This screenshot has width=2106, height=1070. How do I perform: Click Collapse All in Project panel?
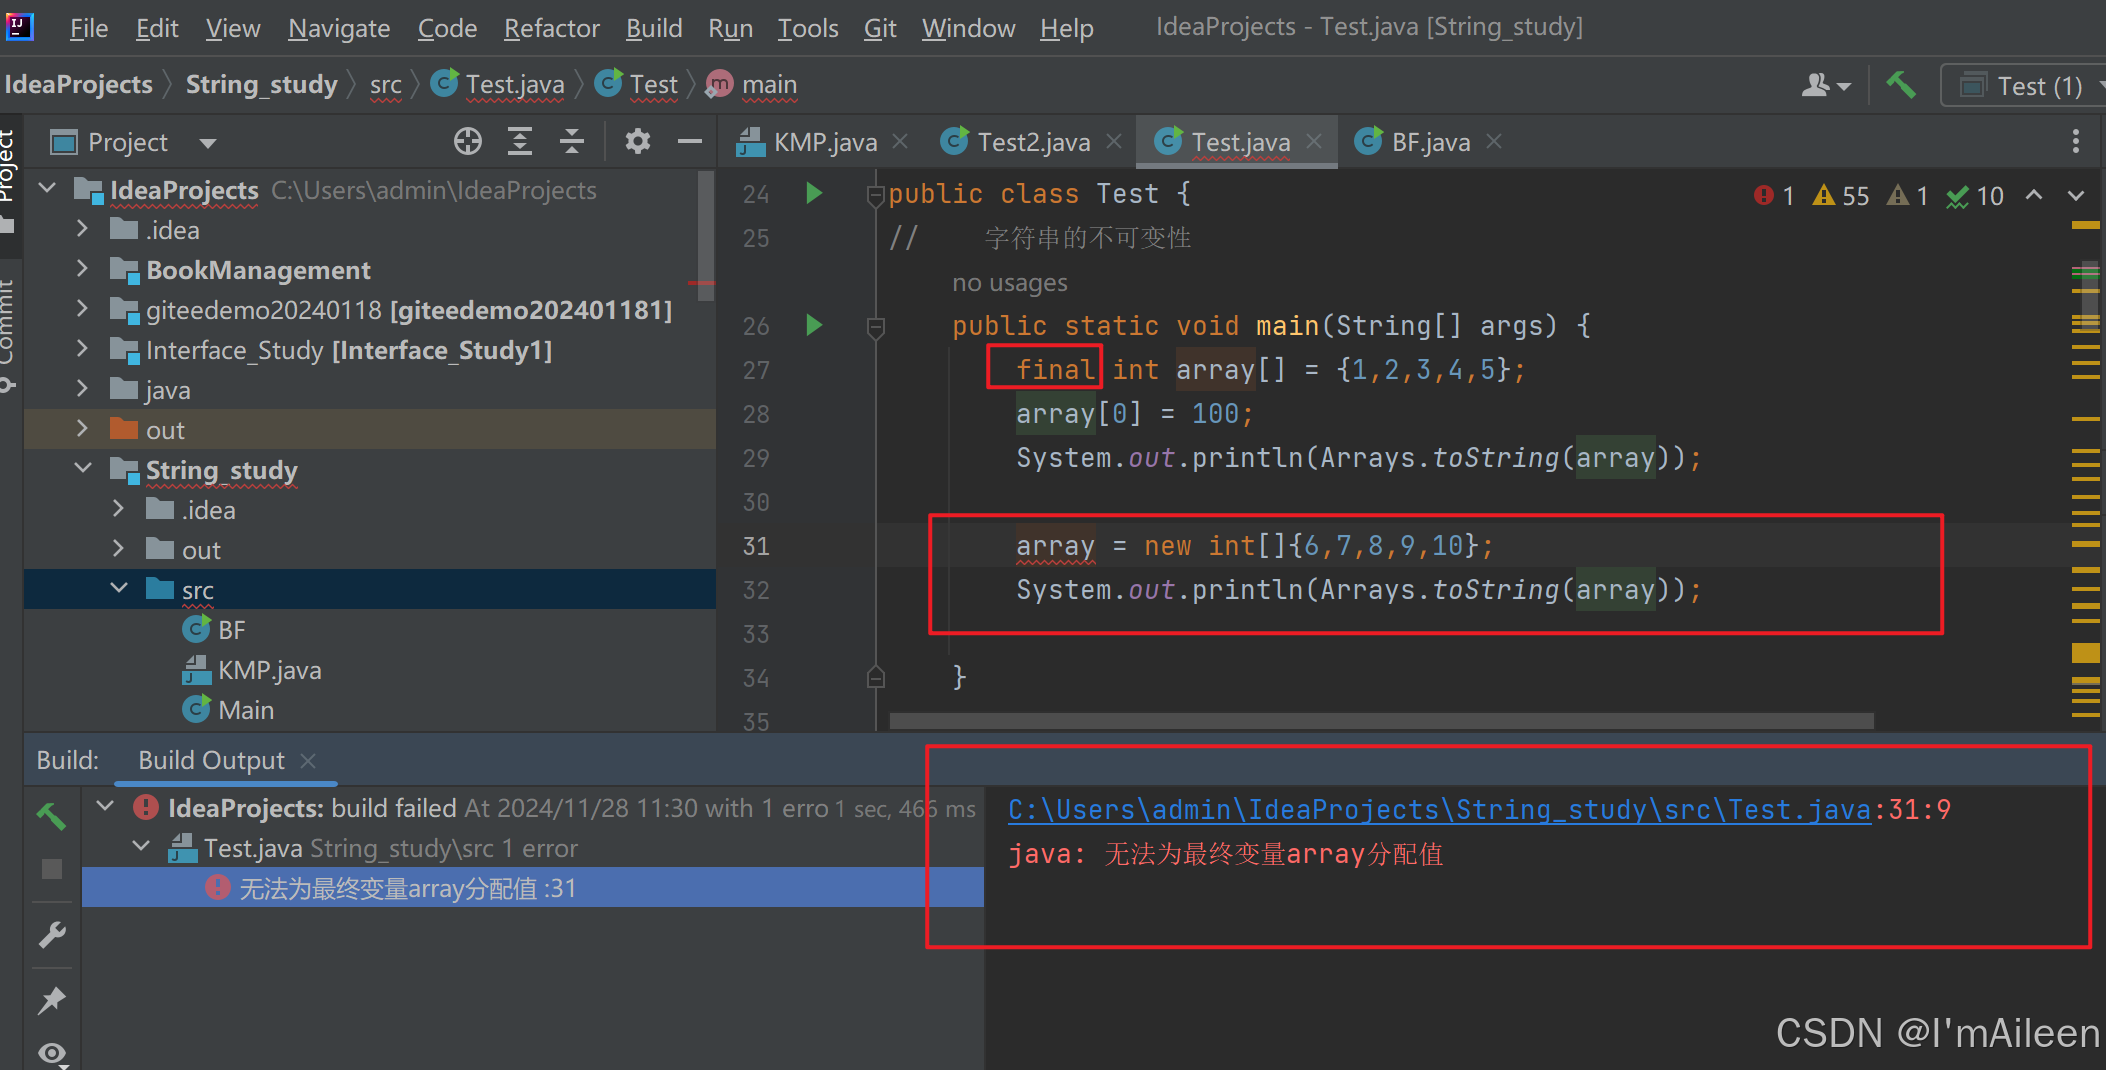[572, 142]
